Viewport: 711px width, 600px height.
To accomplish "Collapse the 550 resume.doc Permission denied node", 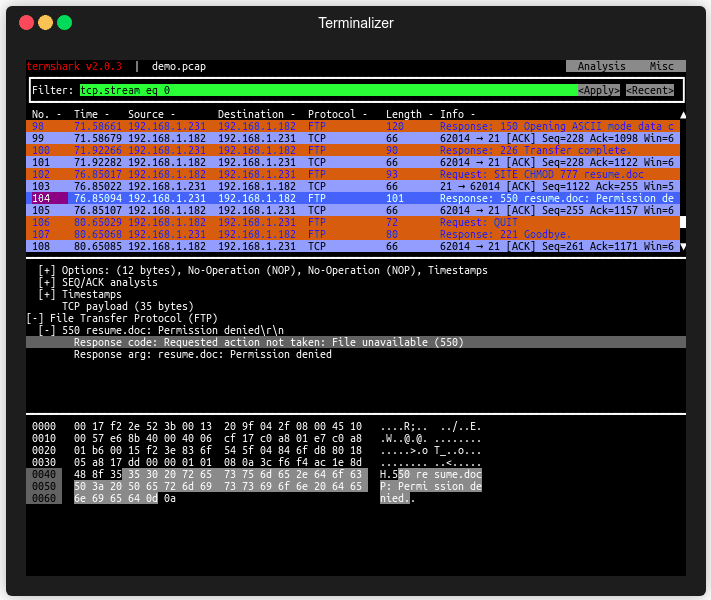I will coord(47,331).
